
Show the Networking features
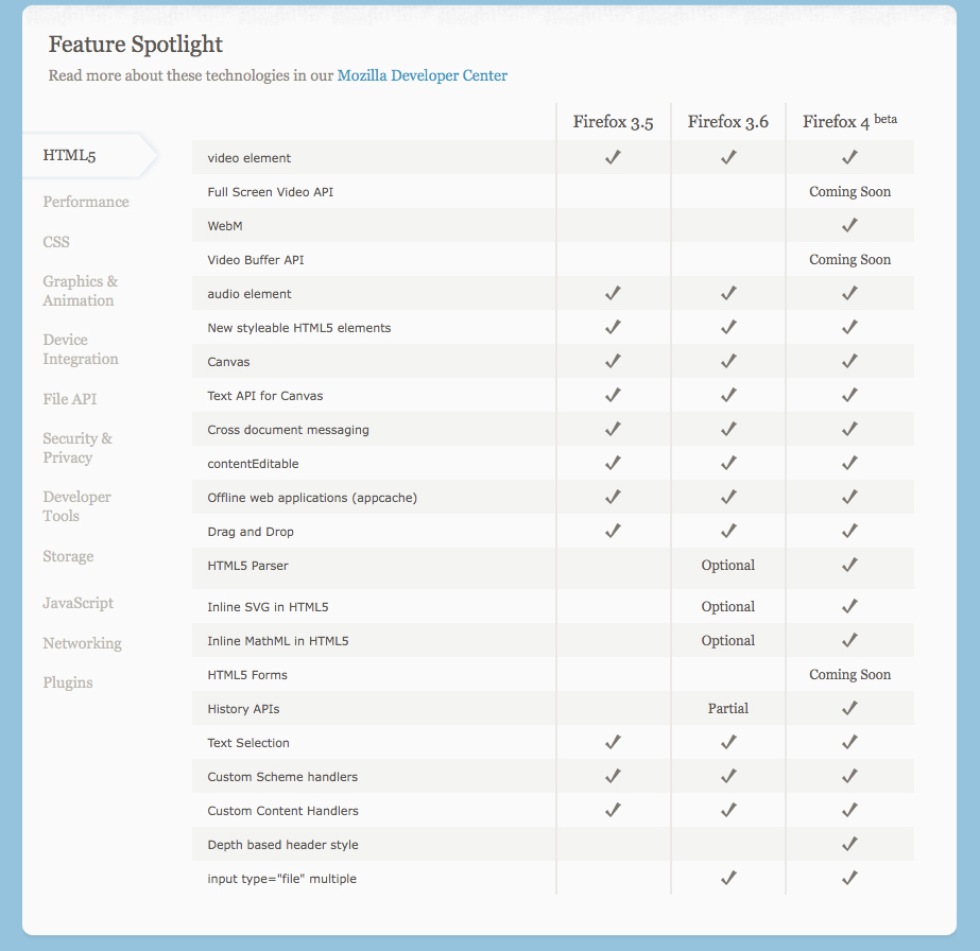82,643
